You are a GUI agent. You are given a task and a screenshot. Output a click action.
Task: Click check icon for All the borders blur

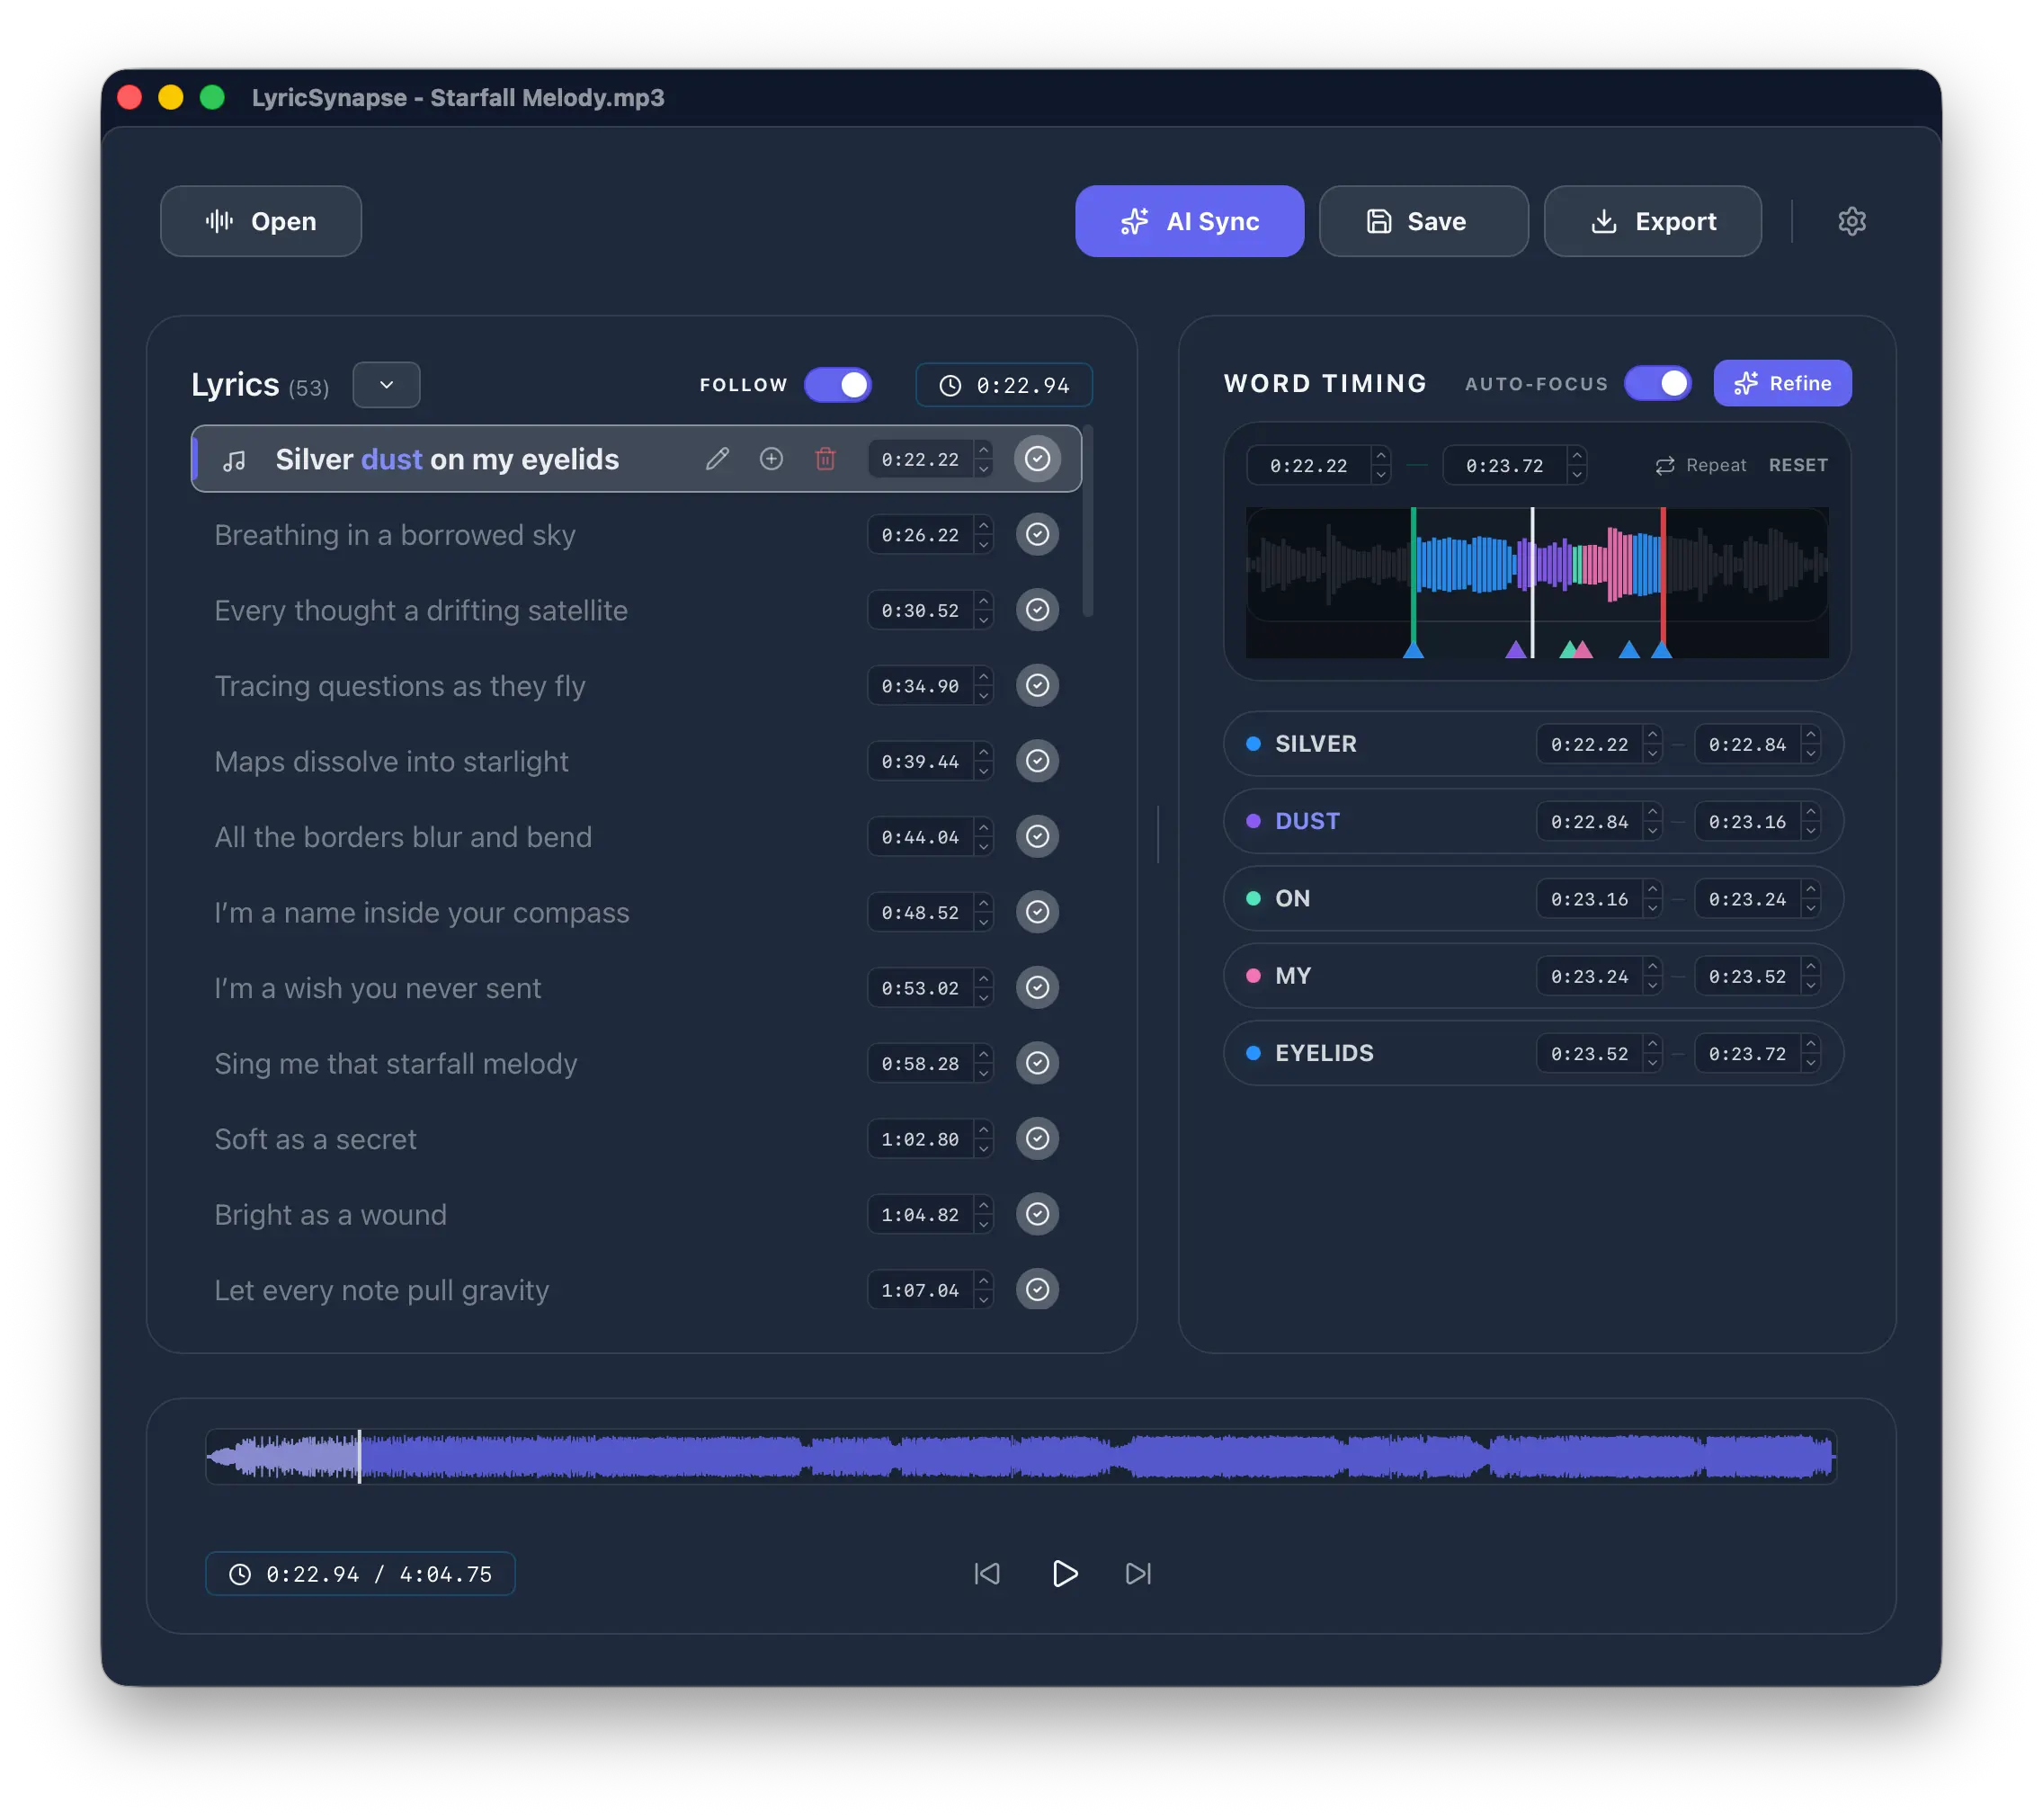click(1037, 836)
